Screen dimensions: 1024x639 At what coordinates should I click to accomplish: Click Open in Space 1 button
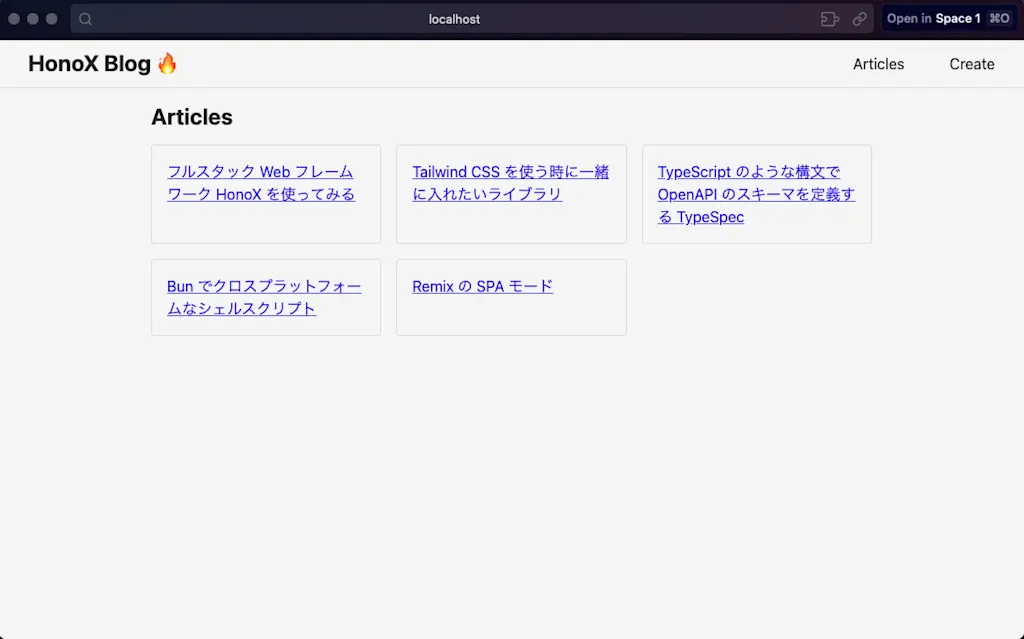948,19
